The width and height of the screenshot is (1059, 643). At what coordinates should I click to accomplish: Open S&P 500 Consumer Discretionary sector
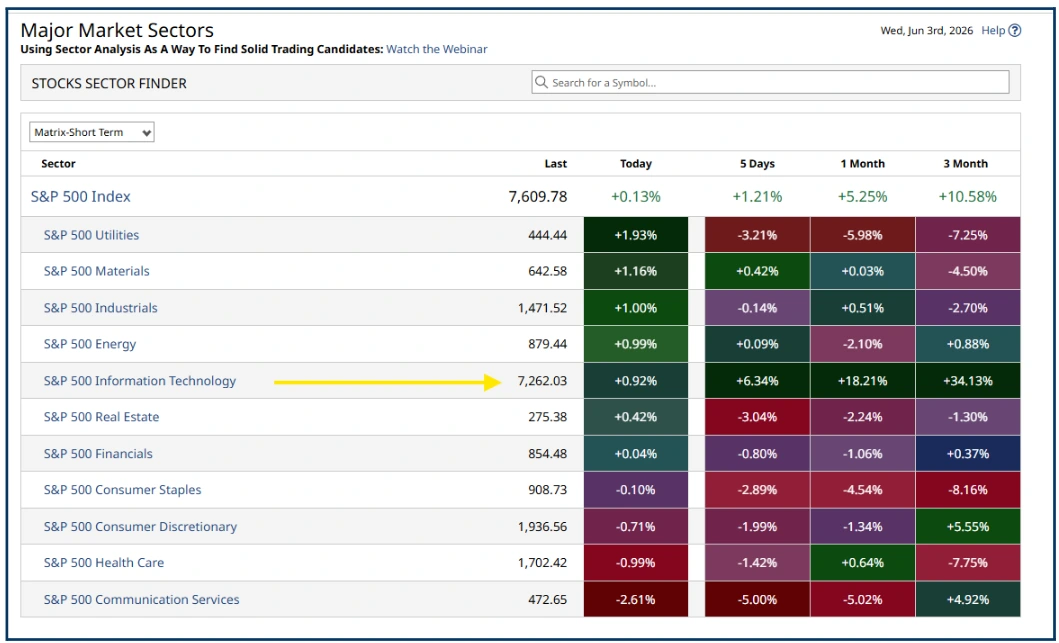[x=140, y=527]
